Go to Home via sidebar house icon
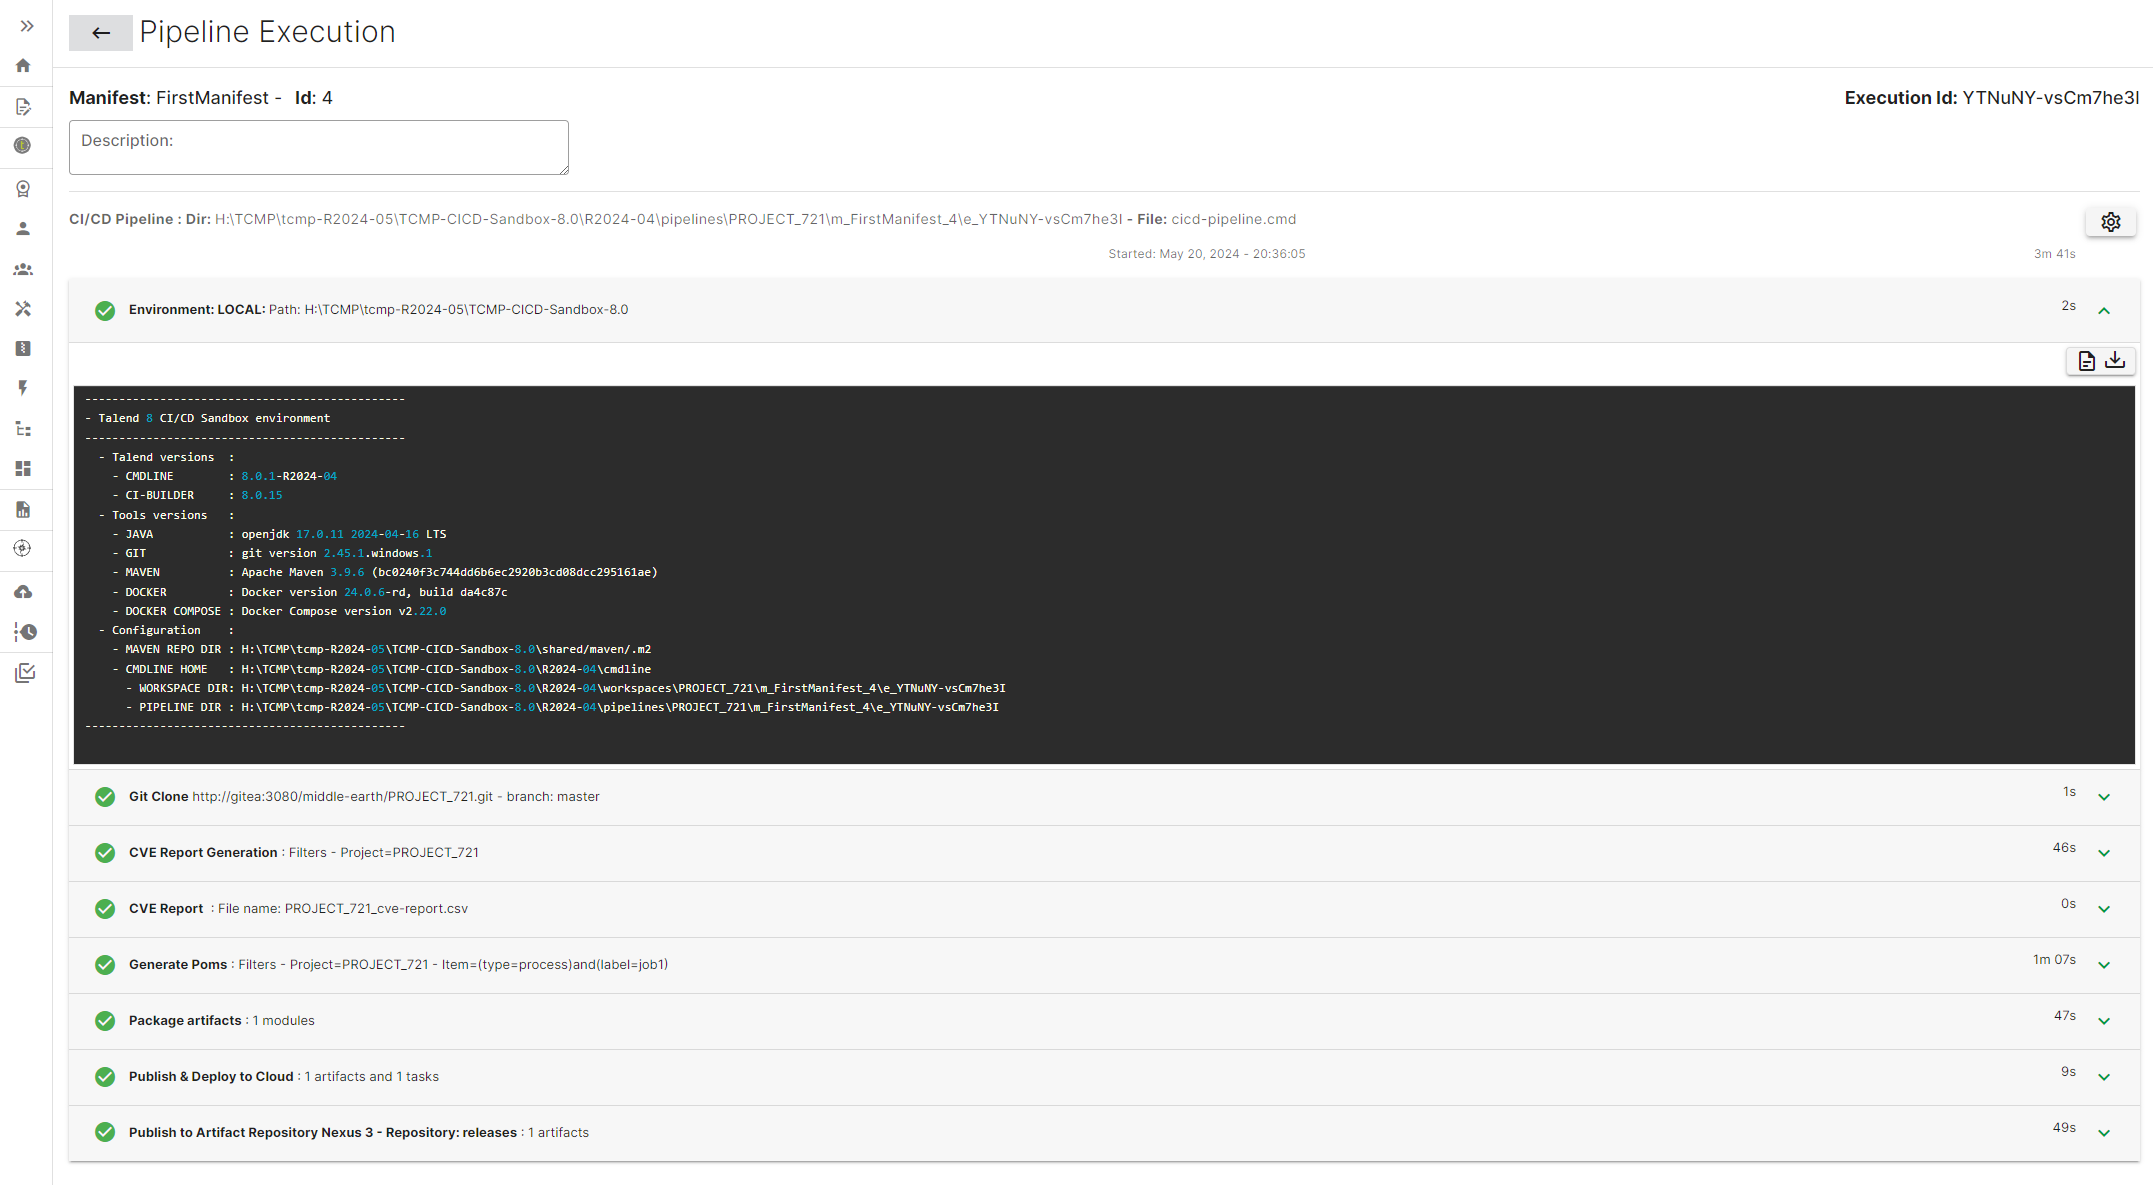Screen dimensions: 2153x1185 coord(23,66)
